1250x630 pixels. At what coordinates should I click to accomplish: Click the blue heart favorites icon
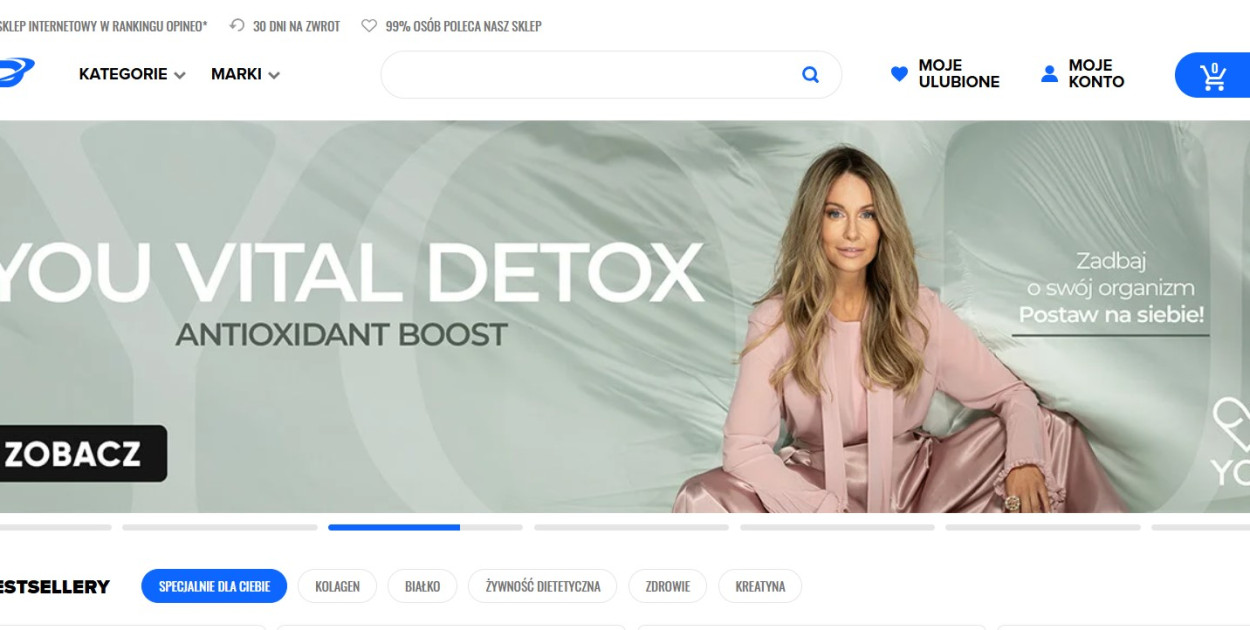click(899, 74)
